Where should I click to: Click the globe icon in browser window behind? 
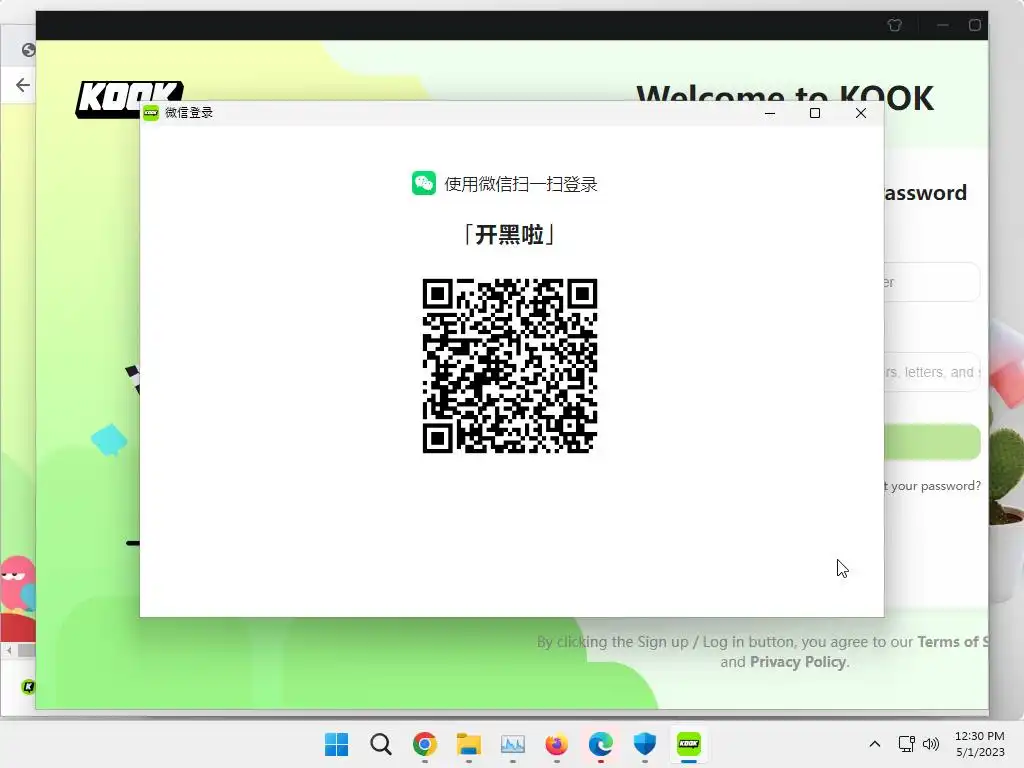(x=28, y=50)
